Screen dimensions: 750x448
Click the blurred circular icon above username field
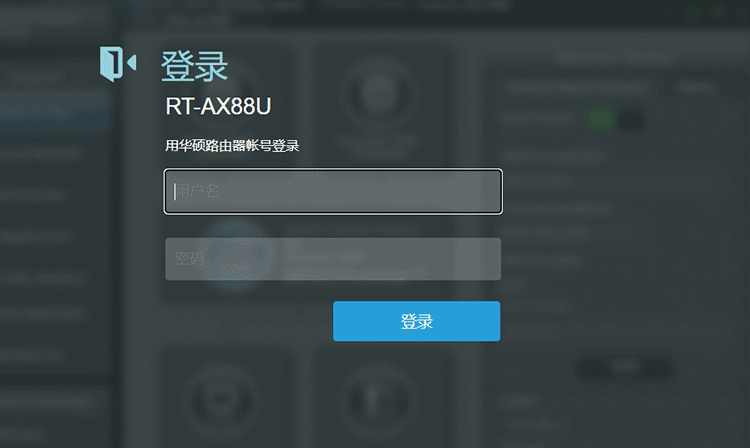click(379, 93)
